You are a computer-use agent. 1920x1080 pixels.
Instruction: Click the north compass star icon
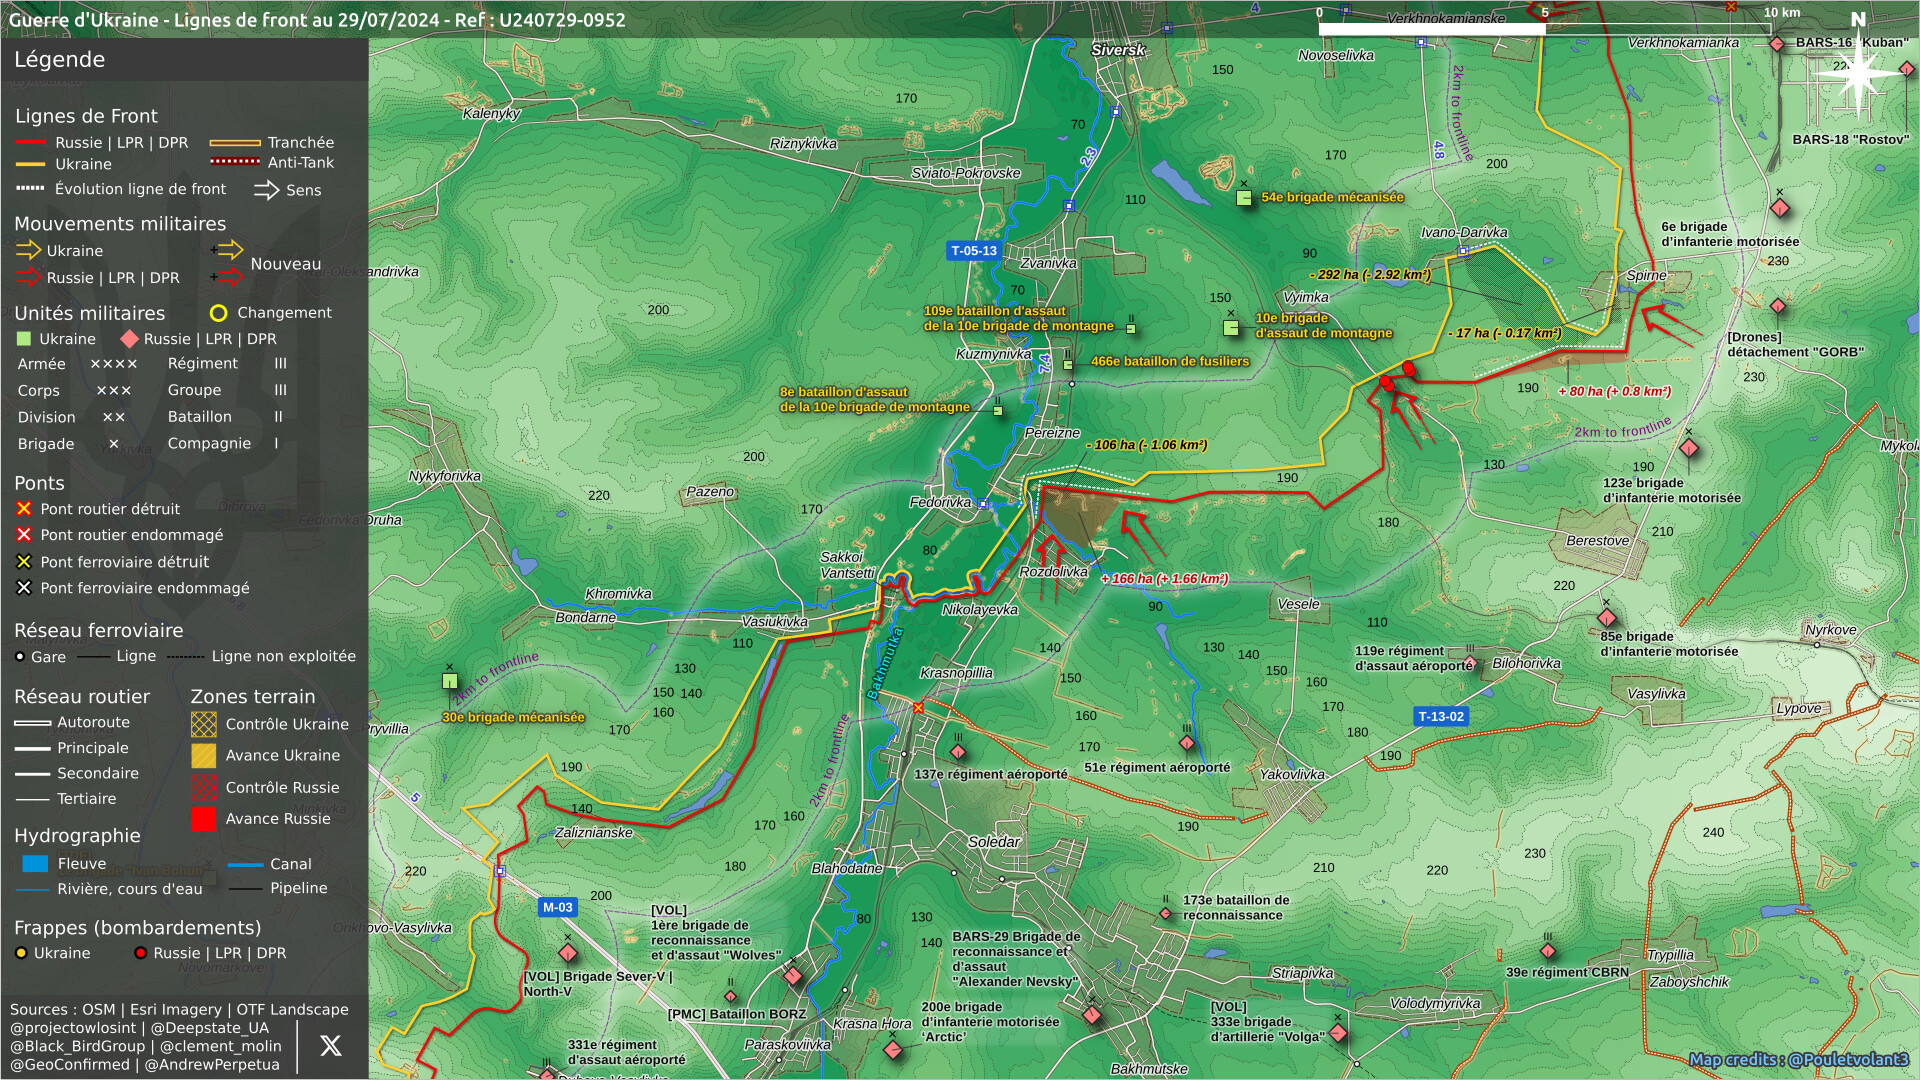point(1857,73)
